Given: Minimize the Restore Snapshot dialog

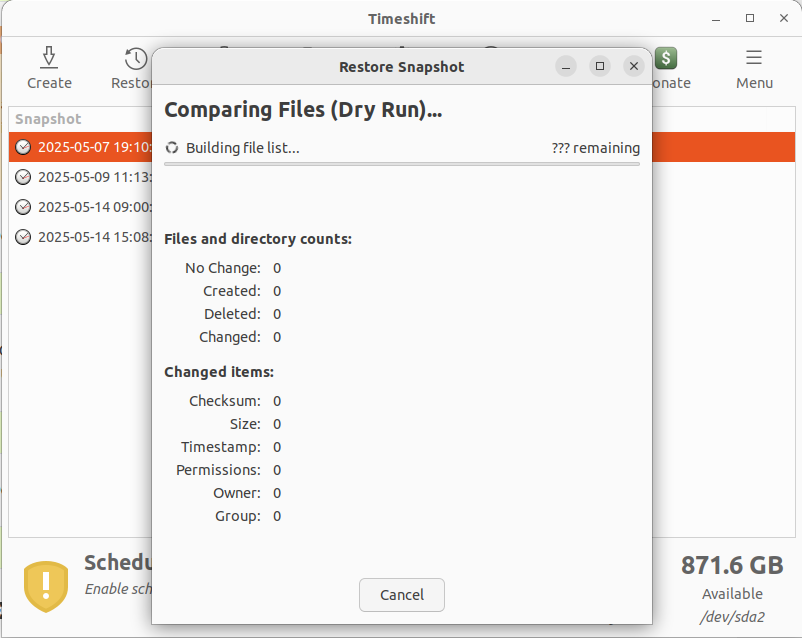Looking at the screenshot, I should click(x=566, y=67).
